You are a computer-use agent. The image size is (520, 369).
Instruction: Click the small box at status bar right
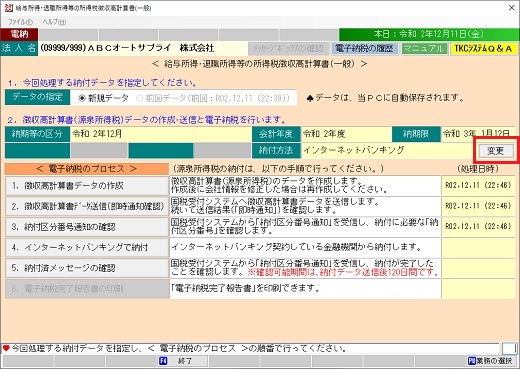pos(509,349)
